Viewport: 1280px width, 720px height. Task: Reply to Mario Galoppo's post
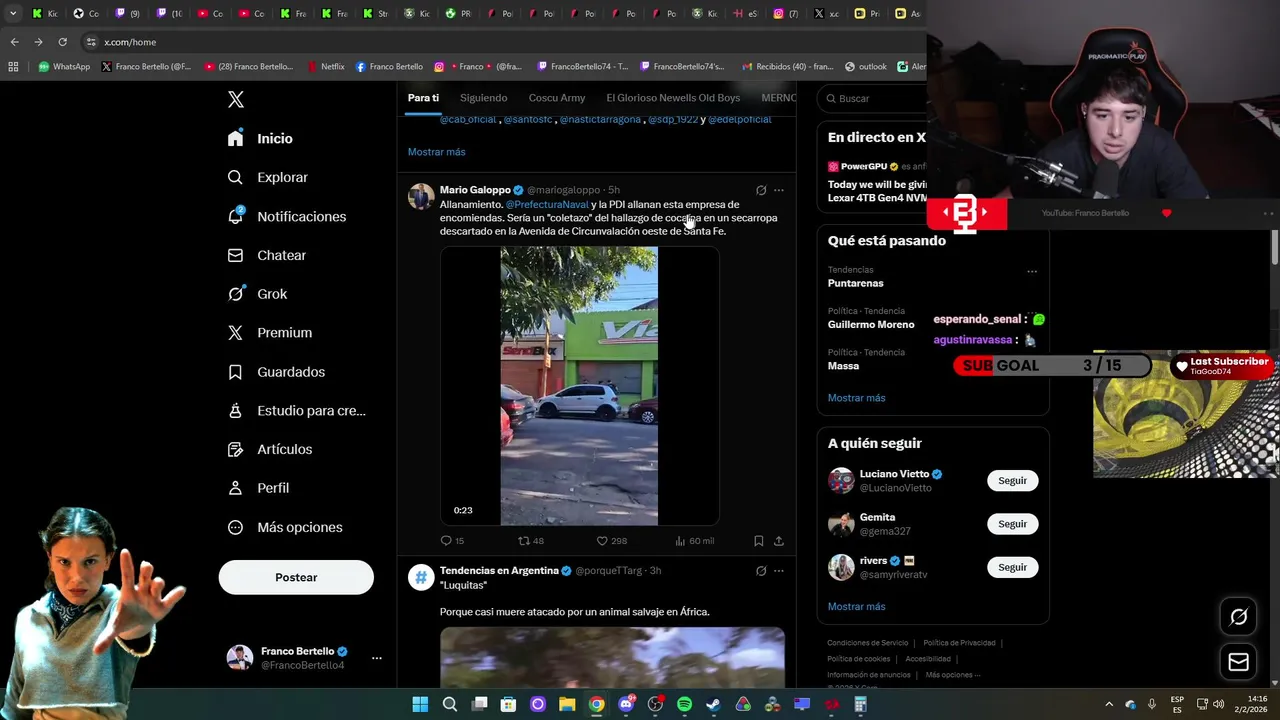click(452, 541)
